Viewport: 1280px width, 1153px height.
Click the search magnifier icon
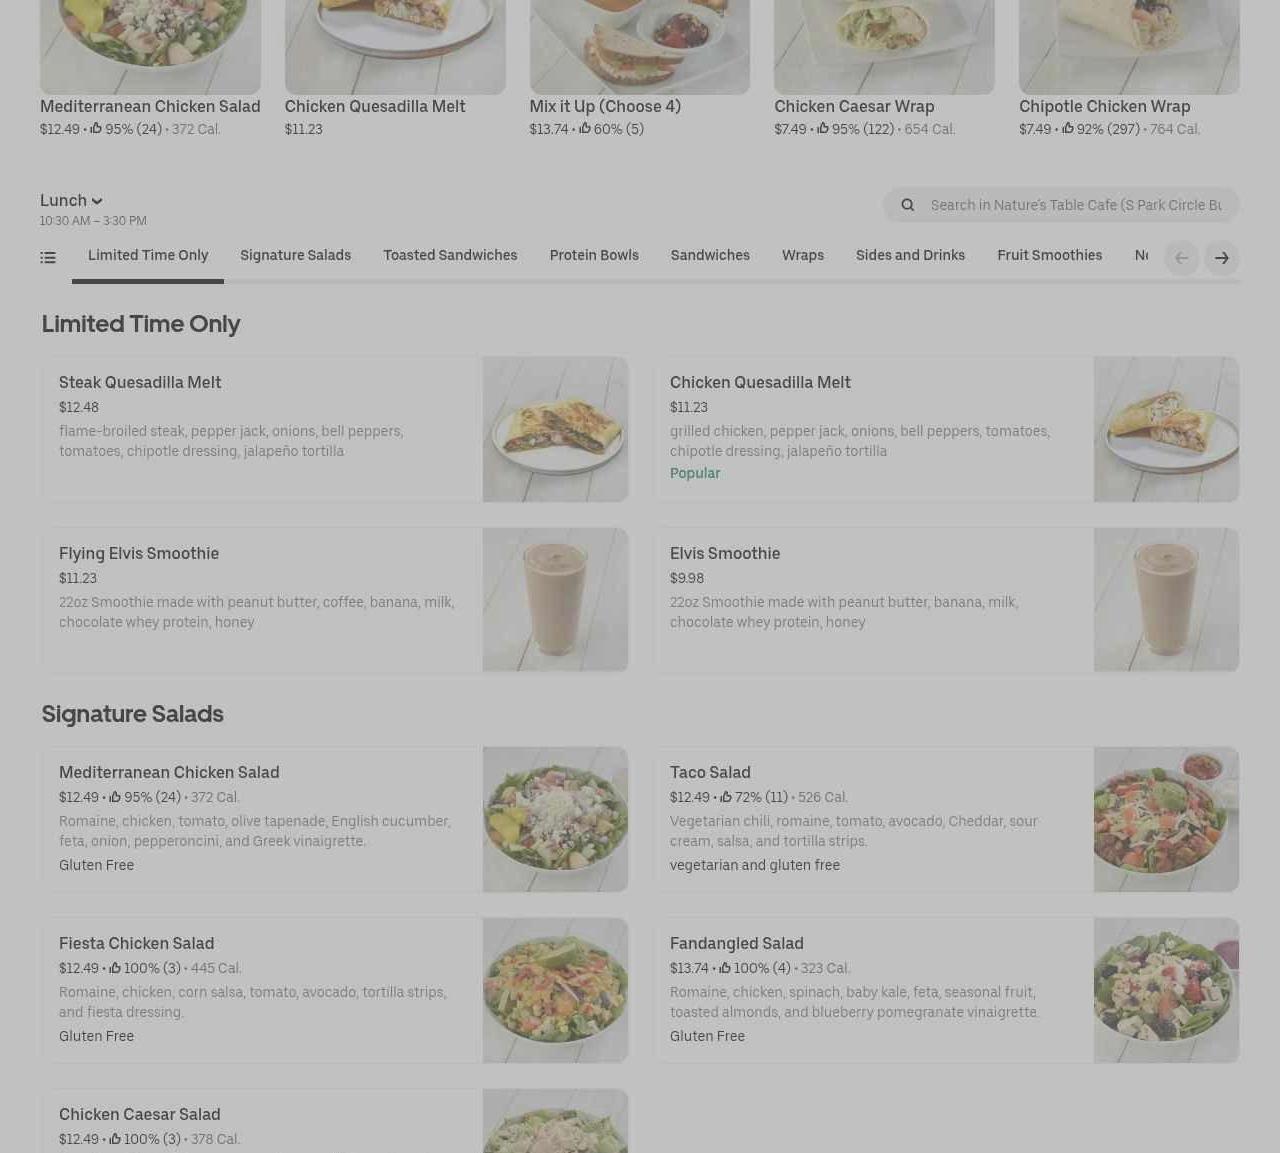(908, 205)
